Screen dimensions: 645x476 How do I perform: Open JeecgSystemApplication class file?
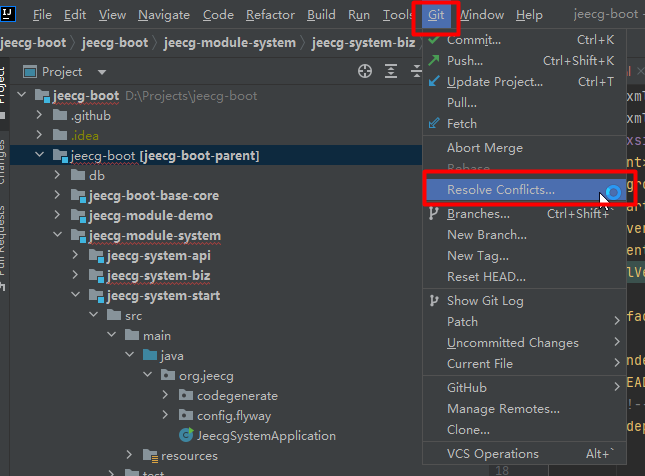(266, 436)
